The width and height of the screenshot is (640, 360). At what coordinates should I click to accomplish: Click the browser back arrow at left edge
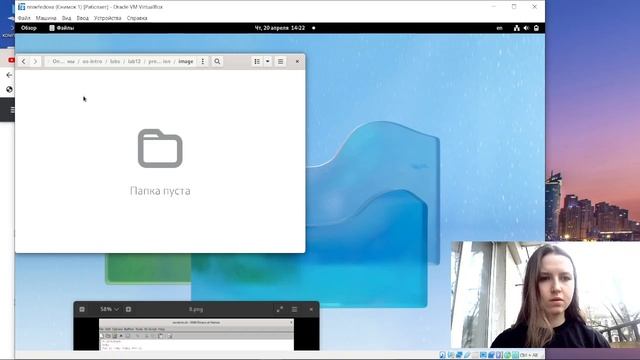[x=9, y=75]
